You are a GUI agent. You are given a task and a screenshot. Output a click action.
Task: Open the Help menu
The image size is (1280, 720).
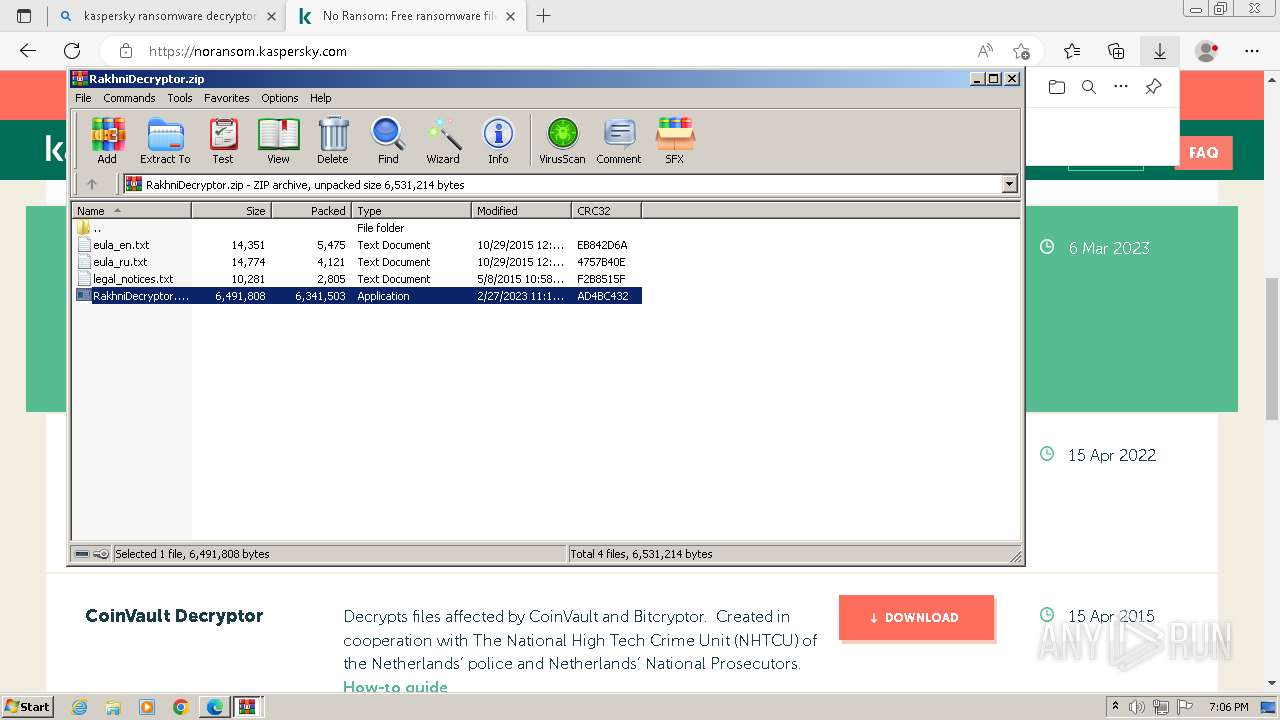point(320,98)
